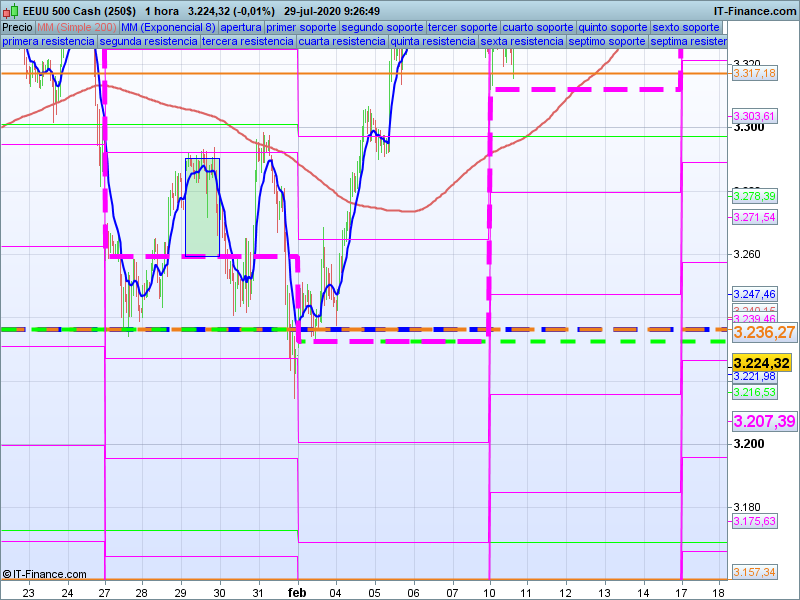
Task: Click the orange 3.236,27 price label
Action: click(x=764, y=332)
